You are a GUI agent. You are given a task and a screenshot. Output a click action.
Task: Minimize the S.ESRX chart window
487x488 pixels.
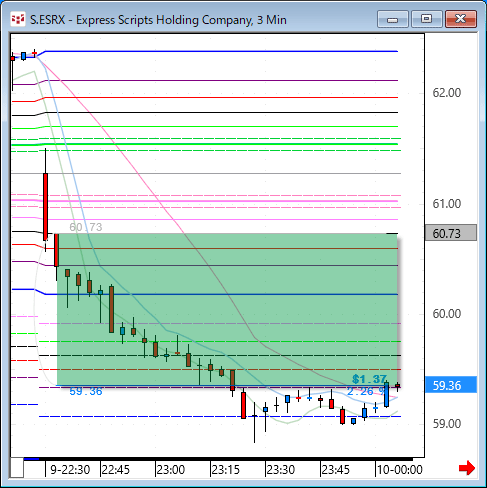(x=393, y=19)
